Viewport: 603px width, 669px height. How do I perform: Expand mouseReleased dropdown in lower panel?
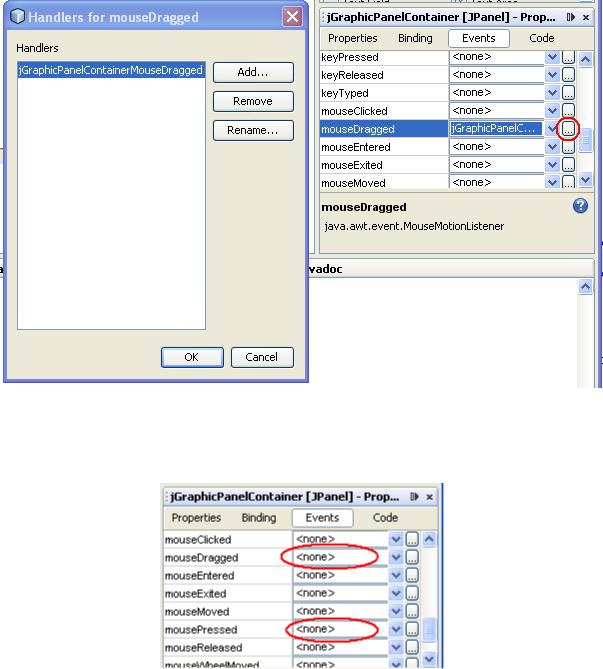pos(396,647)
